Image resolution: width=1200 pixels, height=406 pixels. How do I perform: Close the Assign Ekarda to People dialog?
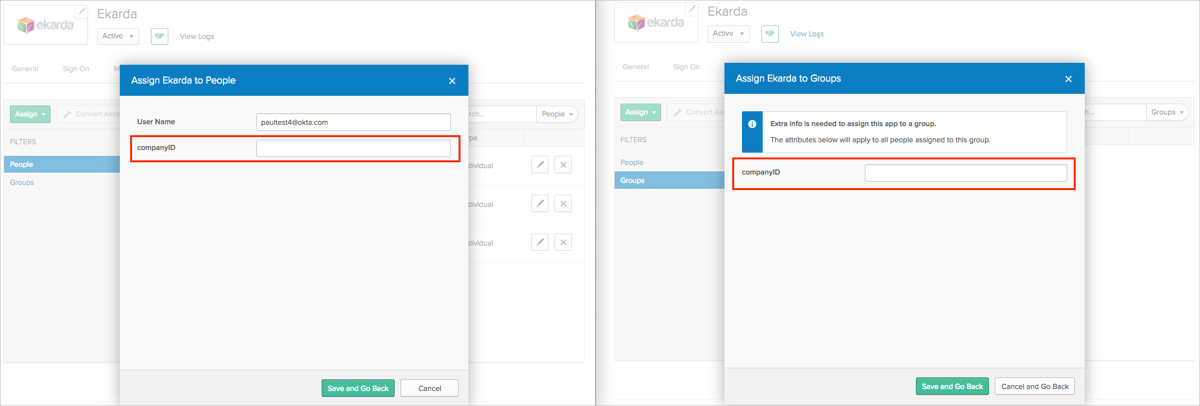click(x=452, y=81)
